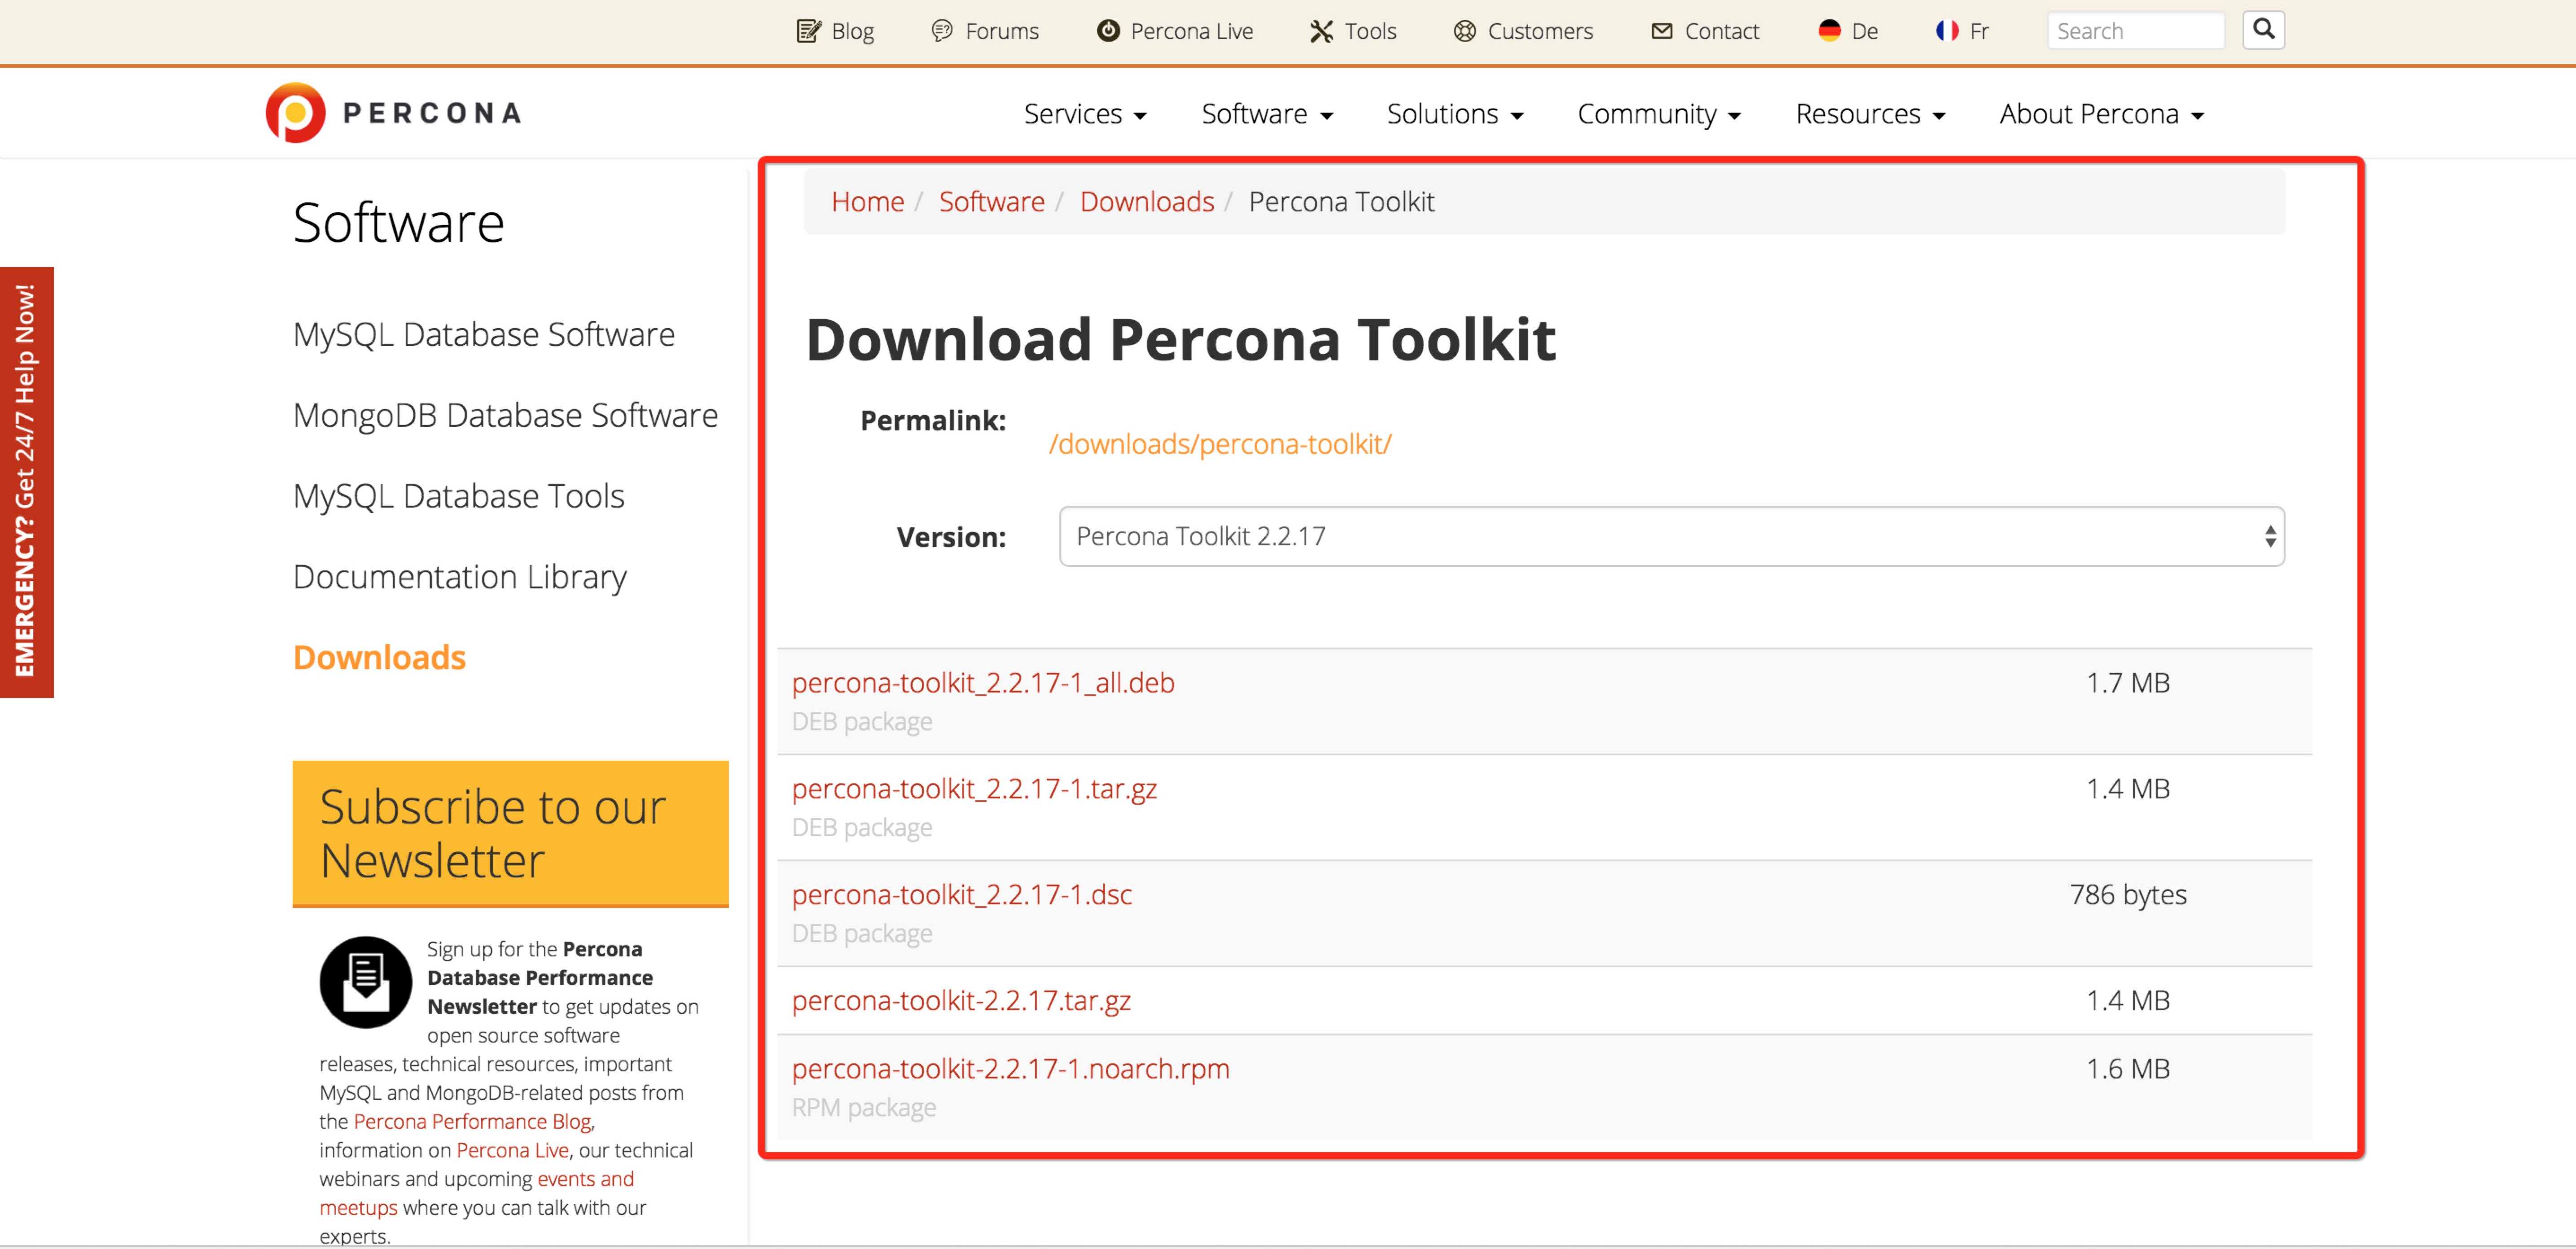Open the Blog link
The height and width of the screenshot is (1249, 2576).
tap(852, 31)
